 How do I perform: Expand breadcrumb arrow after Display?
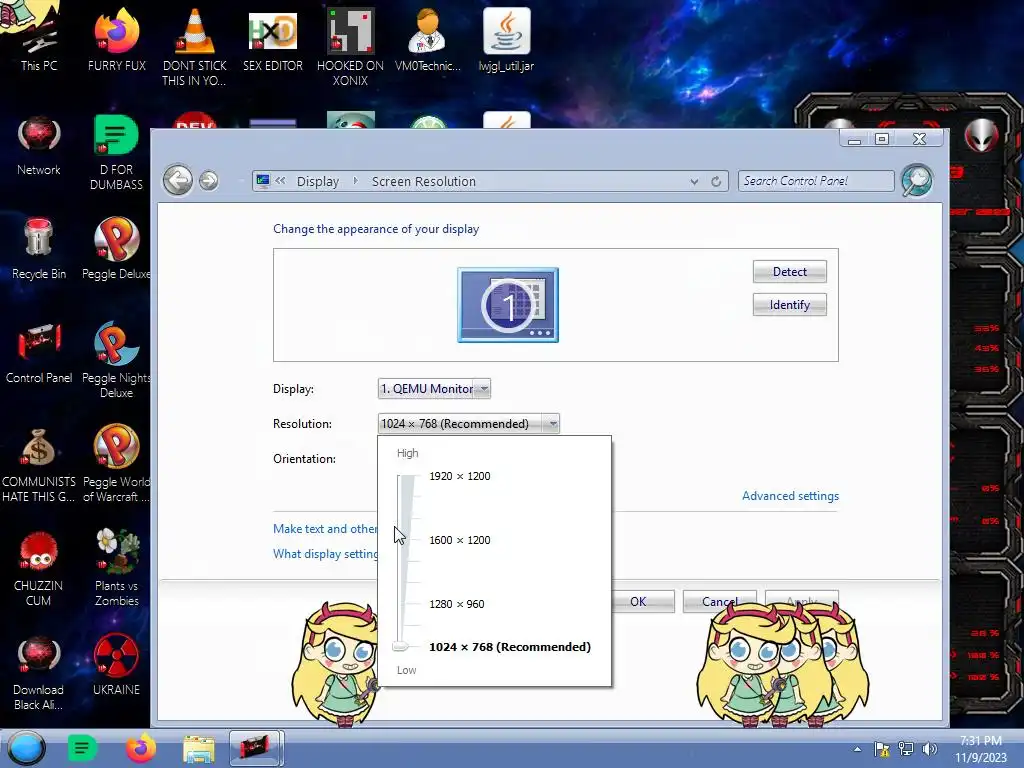pos(355,181)
